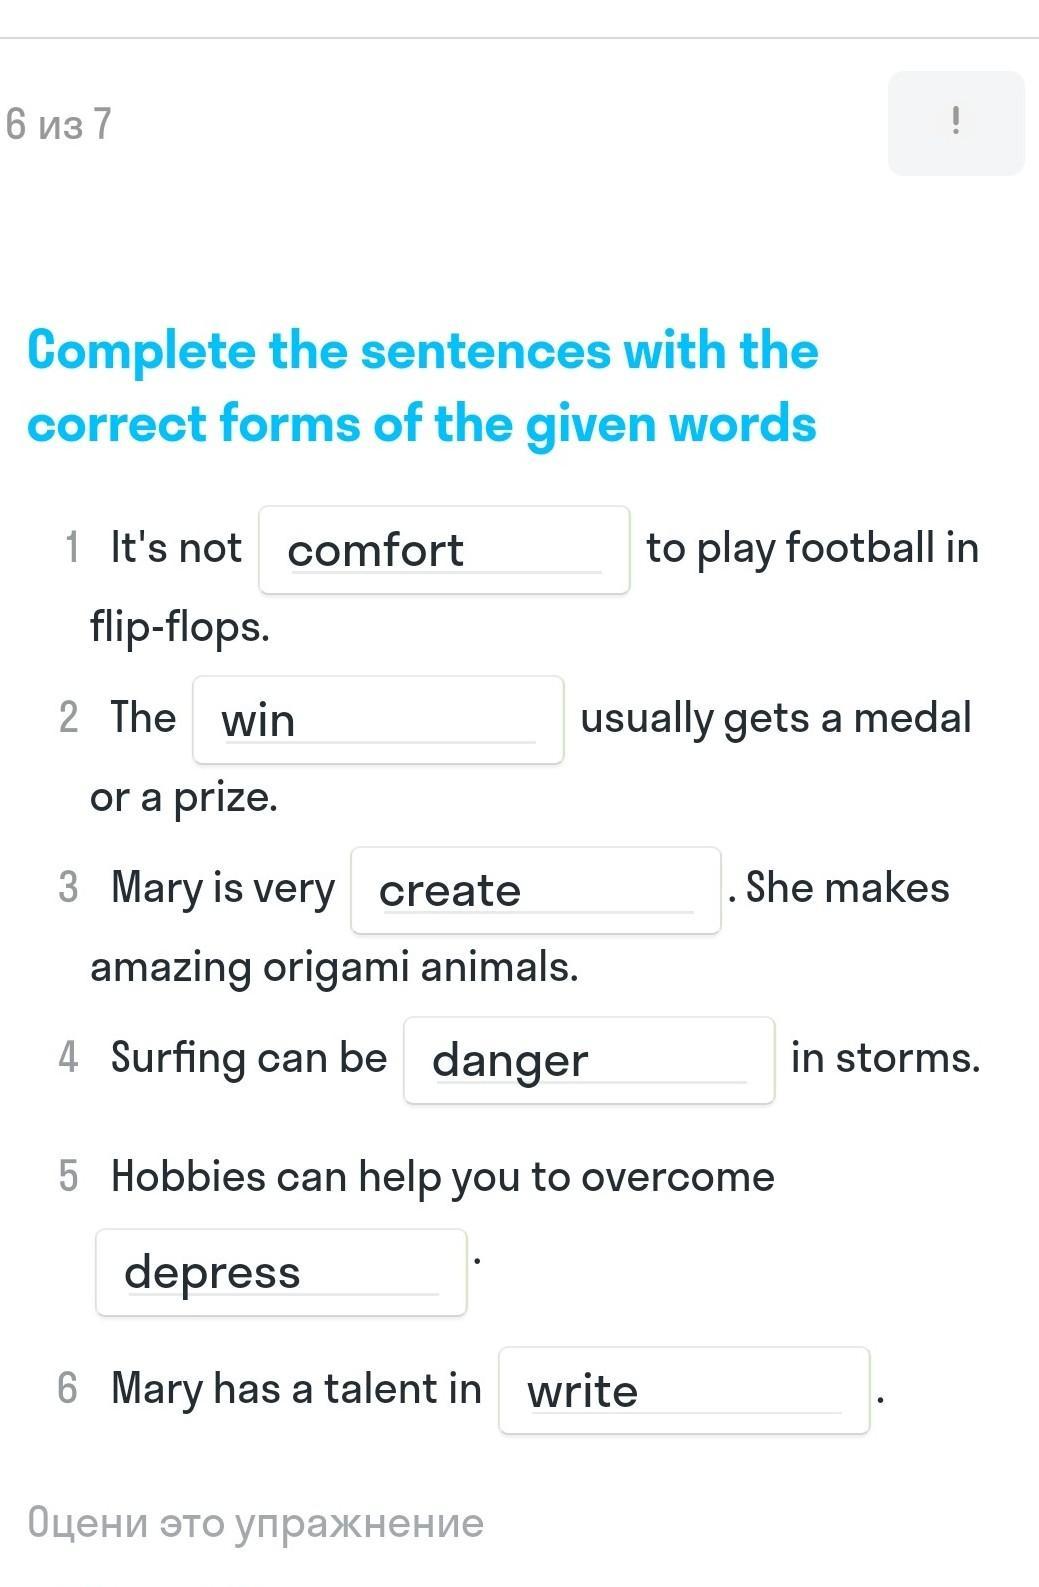Click the exercise heading 'Complete the sentences'
The image size is (1039, 1587).
[422, 387]
